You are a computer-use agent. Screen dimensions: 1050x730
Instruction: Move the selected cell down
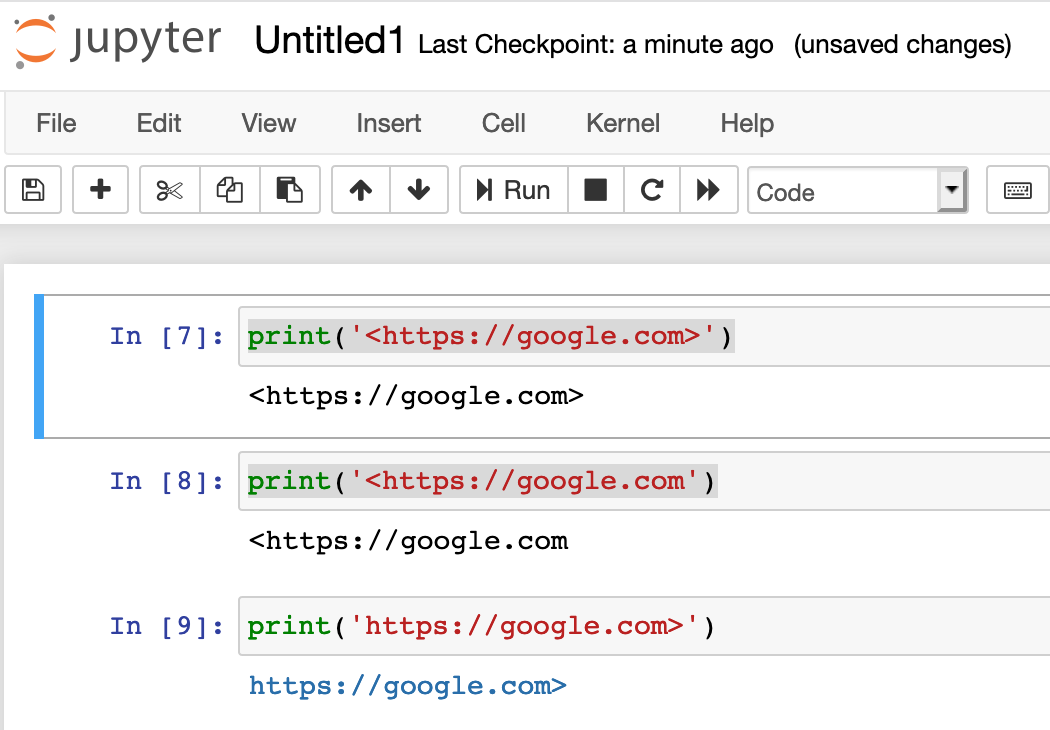[419, 190]
